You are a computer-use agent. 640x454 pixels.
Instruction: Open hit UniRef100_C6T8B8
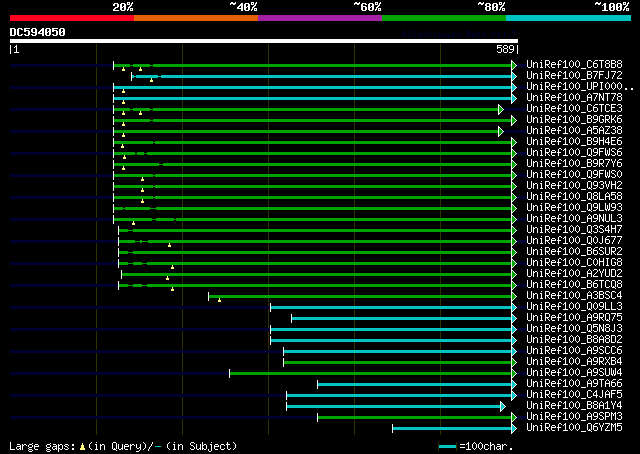coord(574,65)
